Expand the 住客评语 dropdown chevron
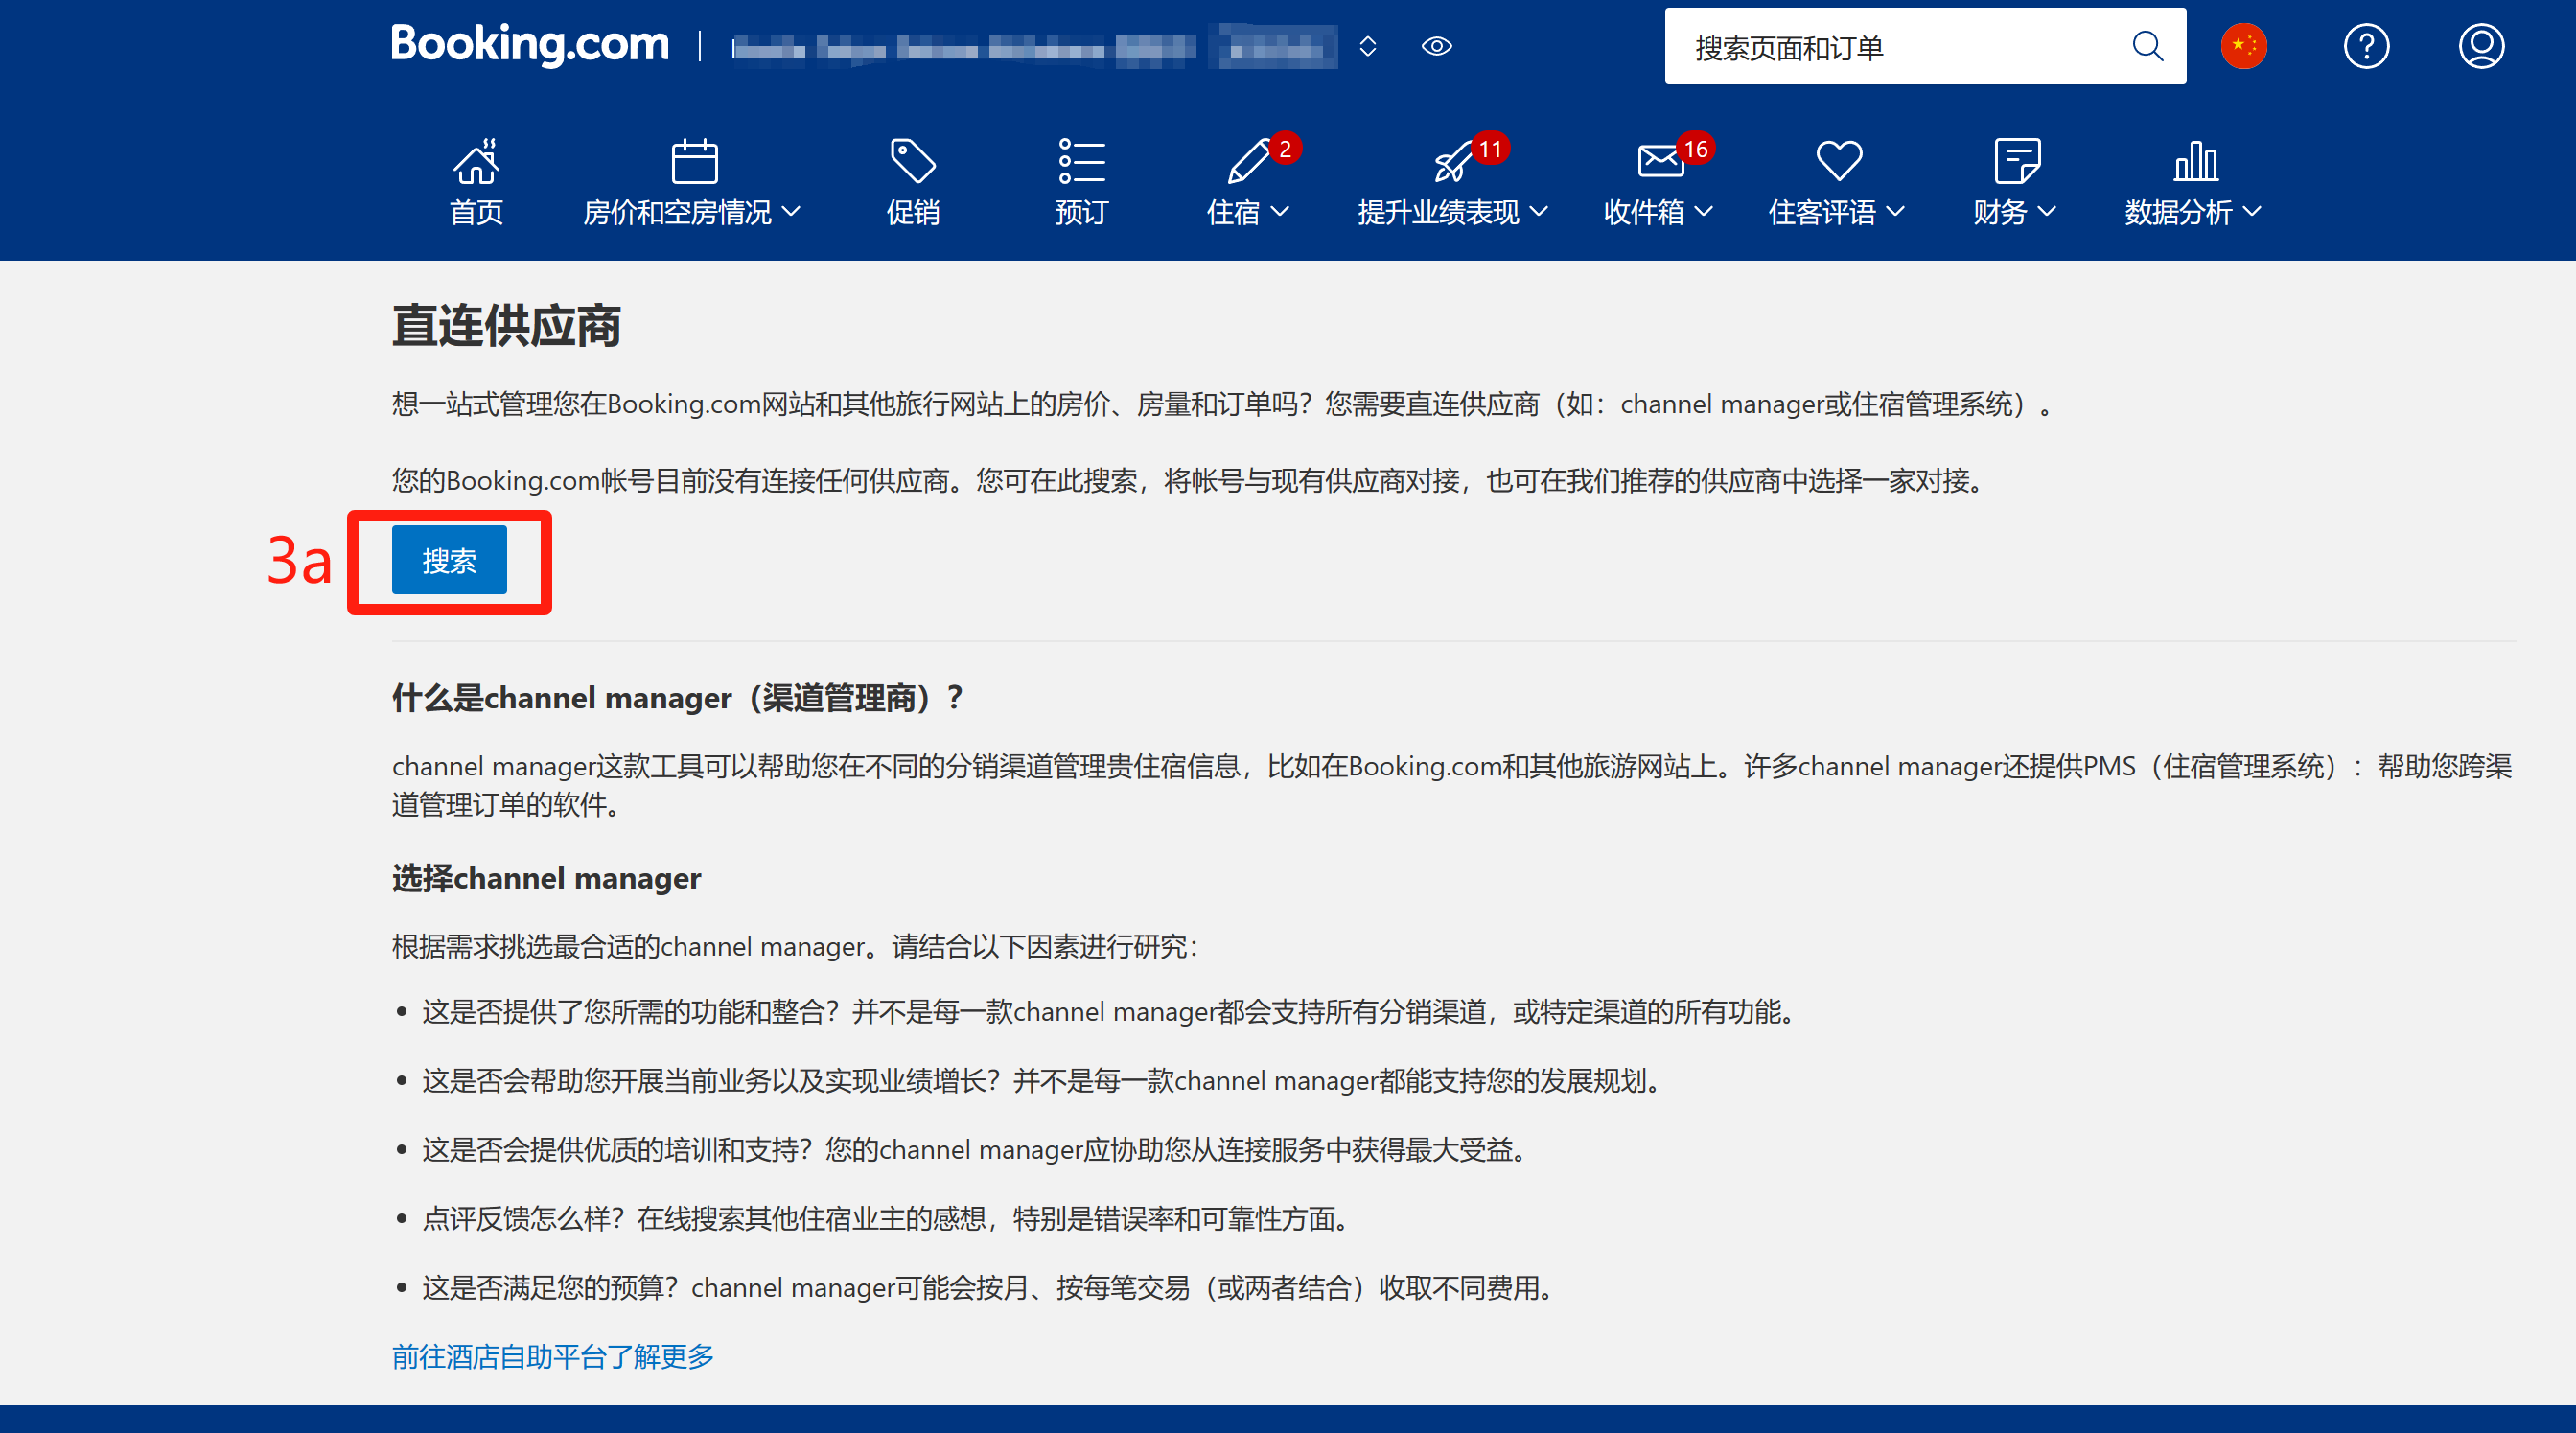The width and height of the screenshot is (2576, 1433). click(x=1895, y=211)
